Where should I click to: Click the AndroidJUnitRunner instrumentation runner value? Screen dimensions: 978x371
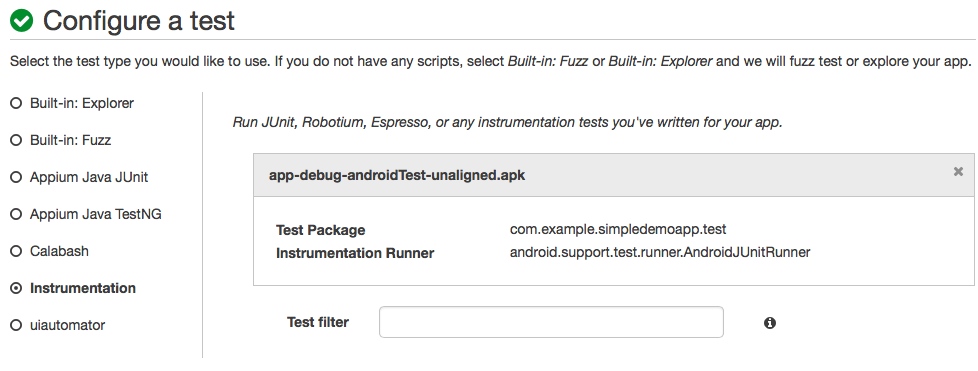tap(660, 253)
